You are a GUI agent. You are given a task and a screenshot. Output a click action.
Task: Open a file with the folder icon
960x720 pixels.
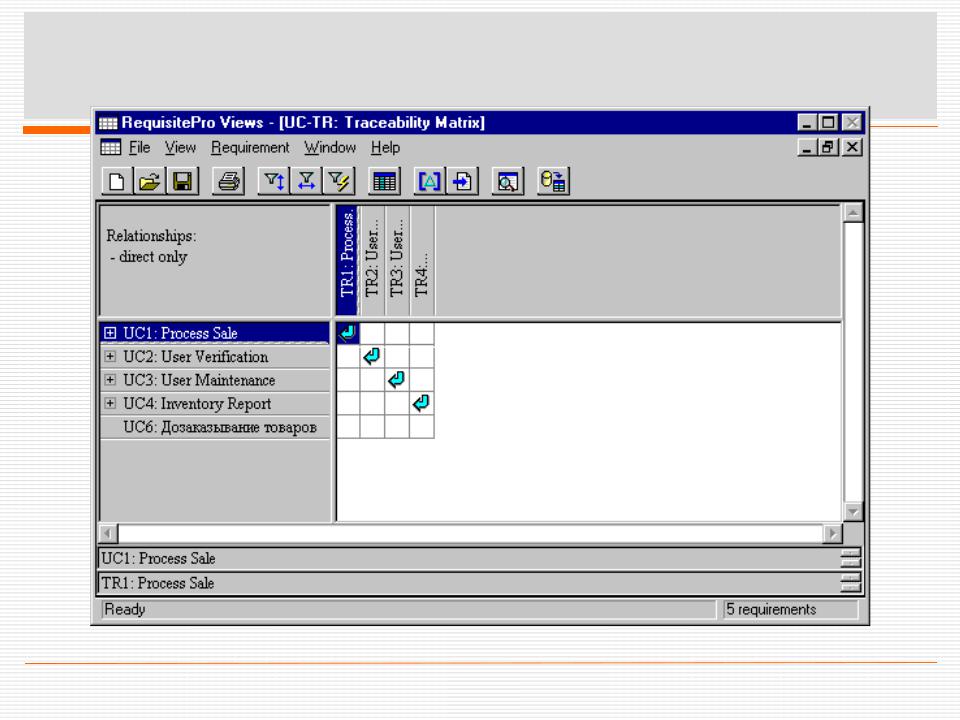point(149,181)
